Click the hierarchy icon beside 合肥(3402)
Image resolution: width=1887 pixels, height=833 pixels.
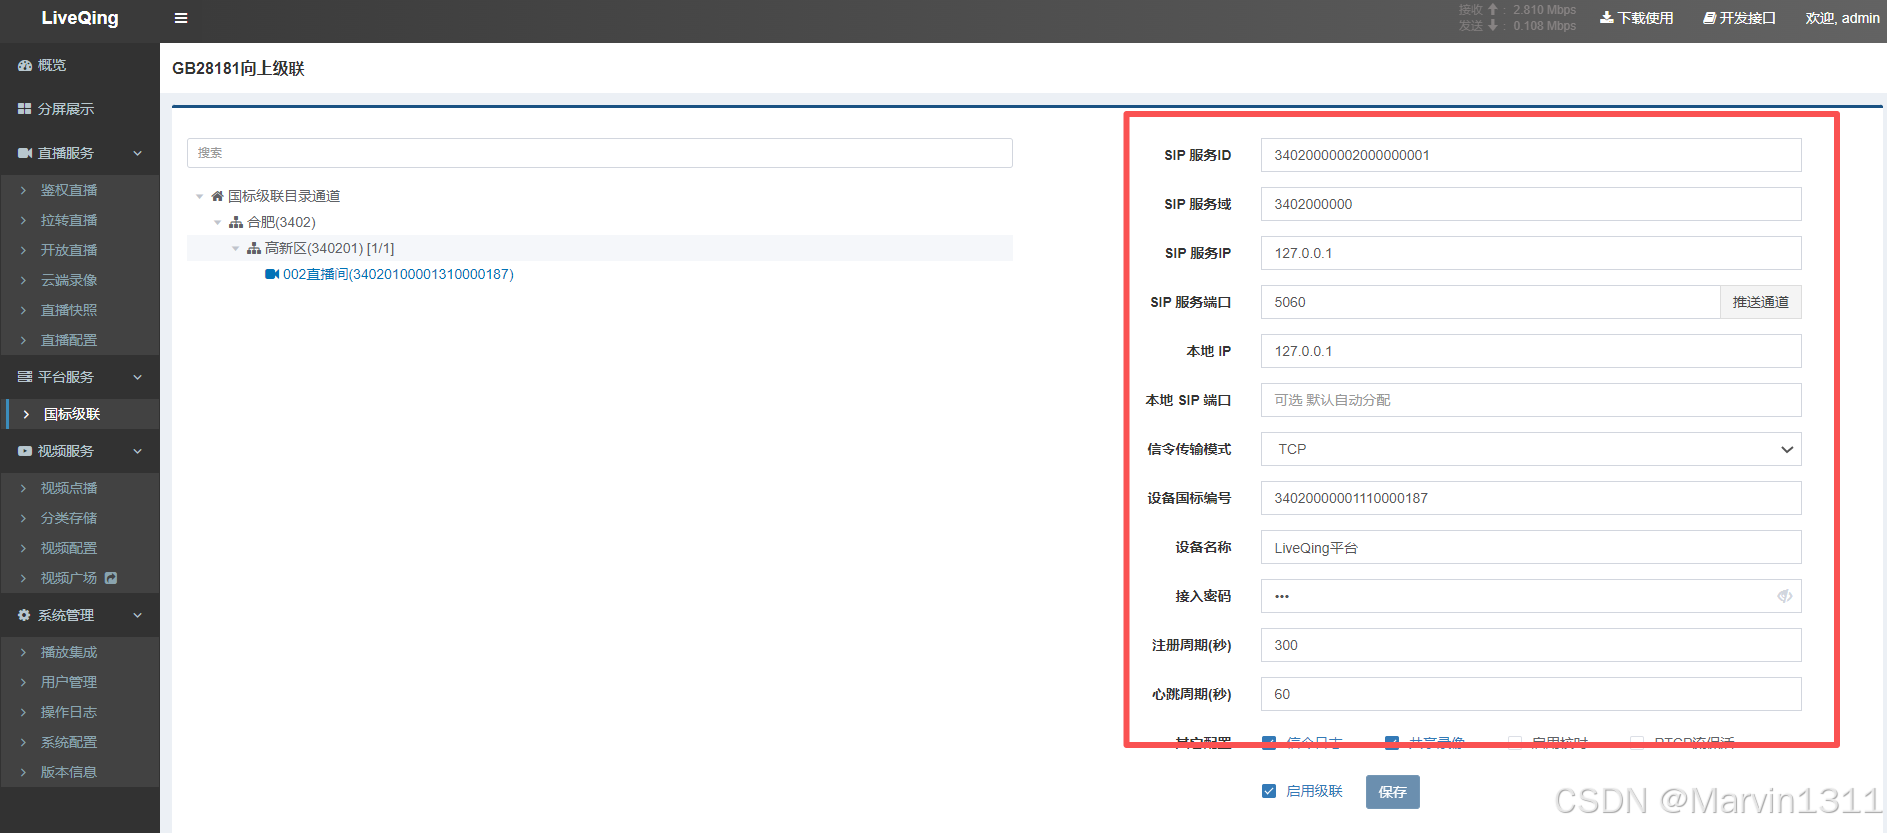pos(236,222)
